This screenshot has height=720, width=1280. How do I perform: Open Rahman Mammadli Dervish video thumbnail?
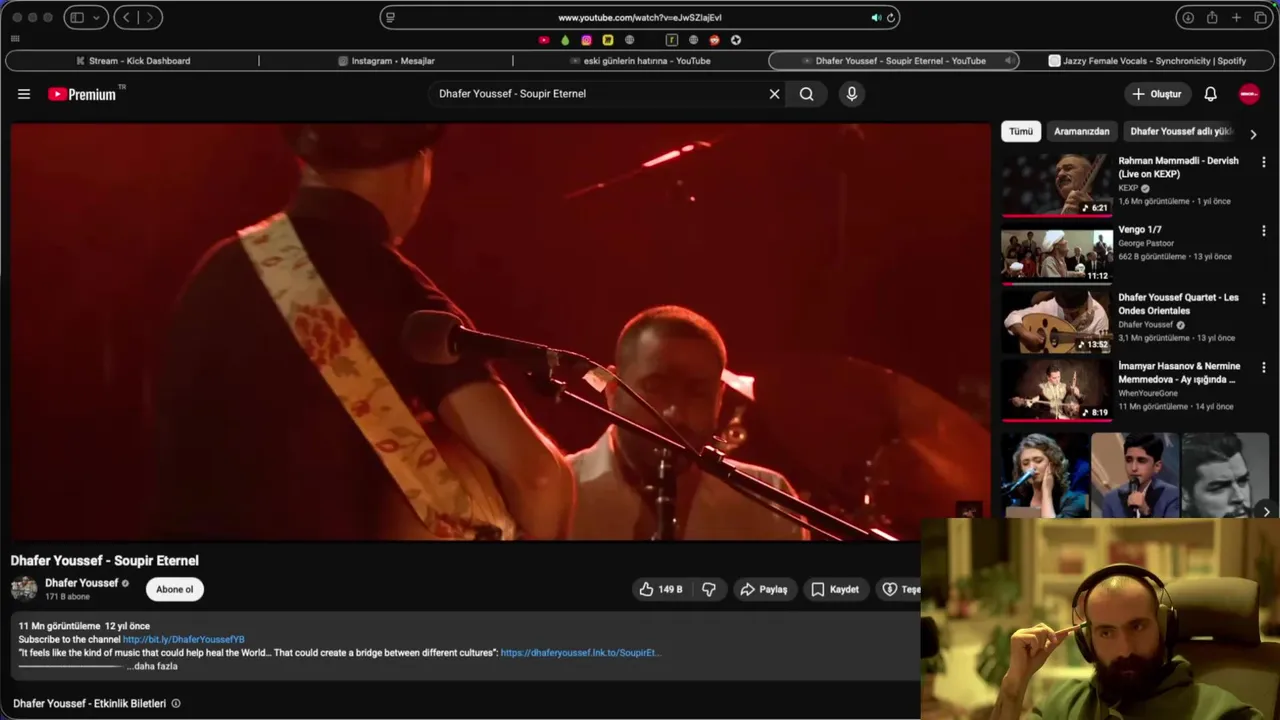click(x=1057, y=183)
